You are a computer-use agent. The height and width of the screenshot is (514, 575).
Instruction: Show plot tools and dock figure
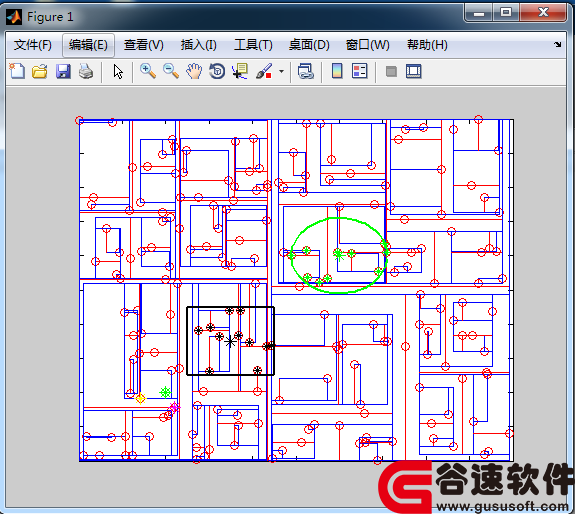(x=414, y=71)
